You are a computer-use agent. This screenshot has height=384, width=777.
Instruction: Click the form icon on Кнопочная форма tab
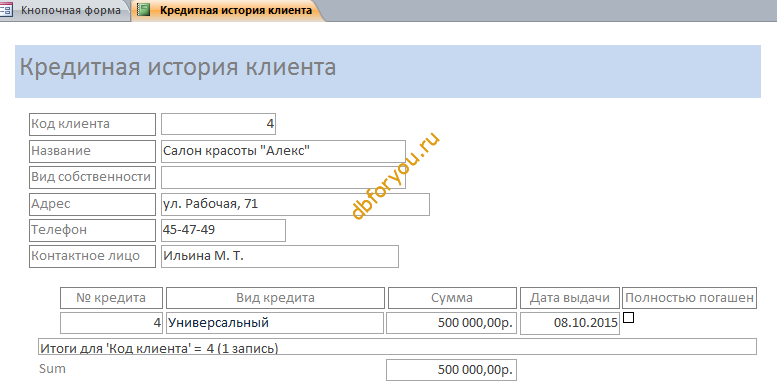point(6,10)
